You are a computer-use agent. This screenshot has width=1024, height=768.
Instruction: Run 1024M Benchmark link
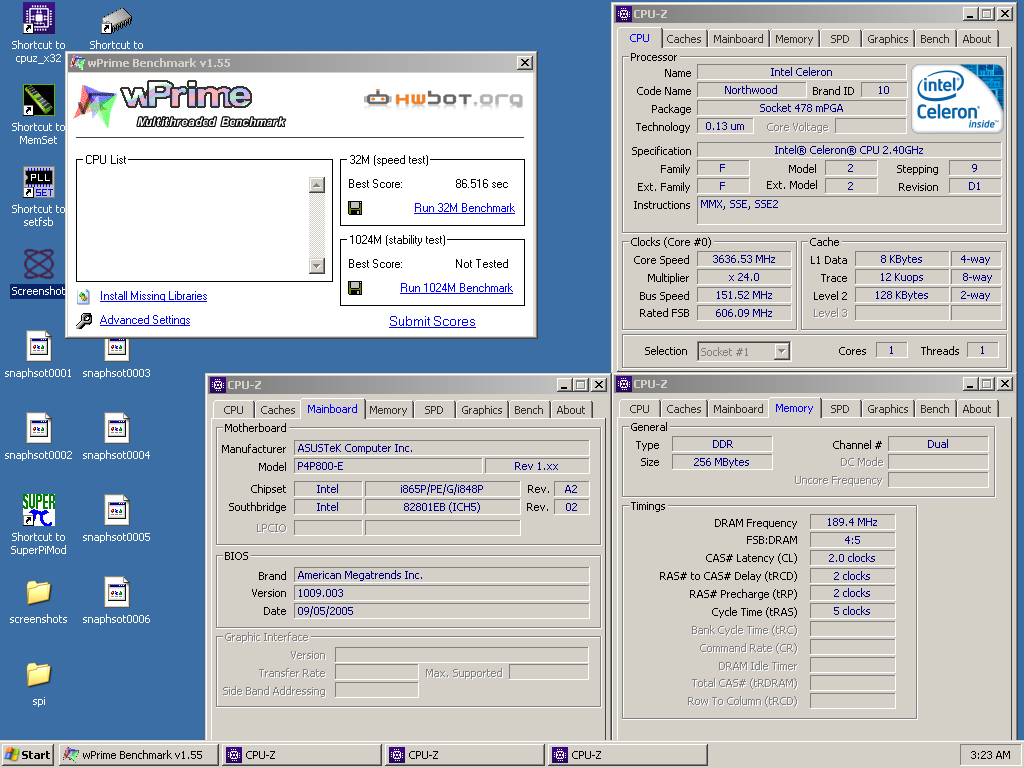[456, 288]
